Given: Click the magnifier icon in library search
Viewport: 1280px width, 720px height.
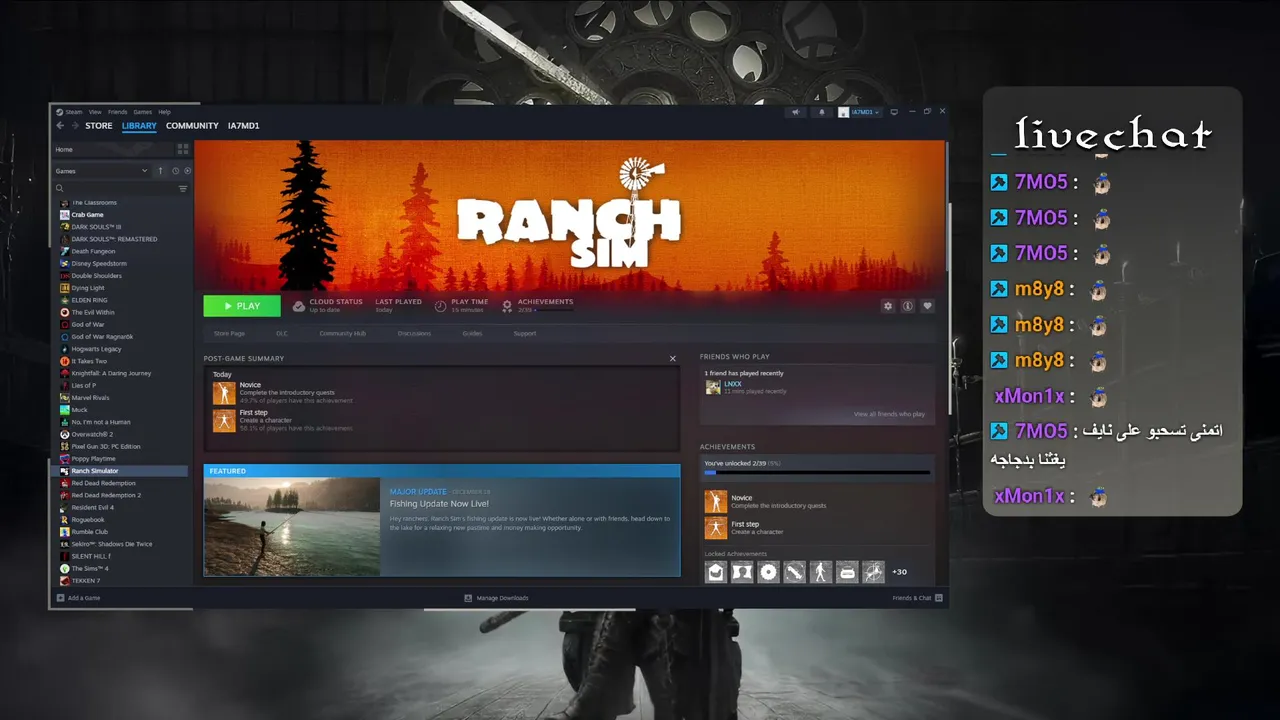Looking at the screenshot, I should tap(60, 188).
